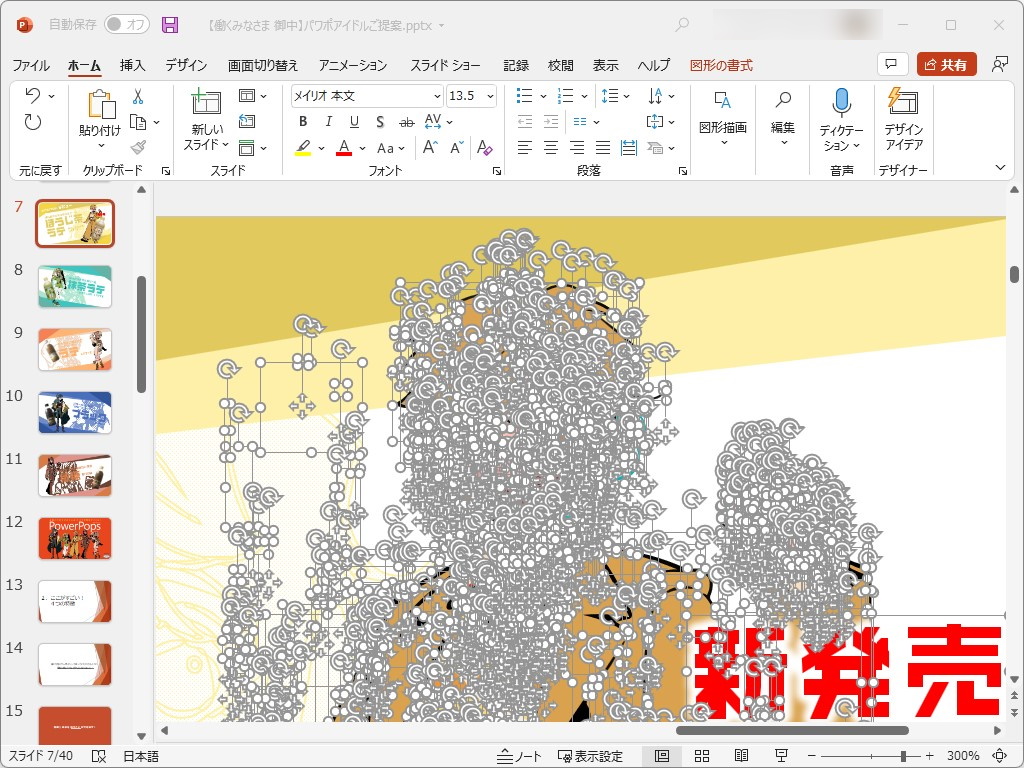
Task: Switch to the 挿入 ribbon tab
Action: [131, 64]
